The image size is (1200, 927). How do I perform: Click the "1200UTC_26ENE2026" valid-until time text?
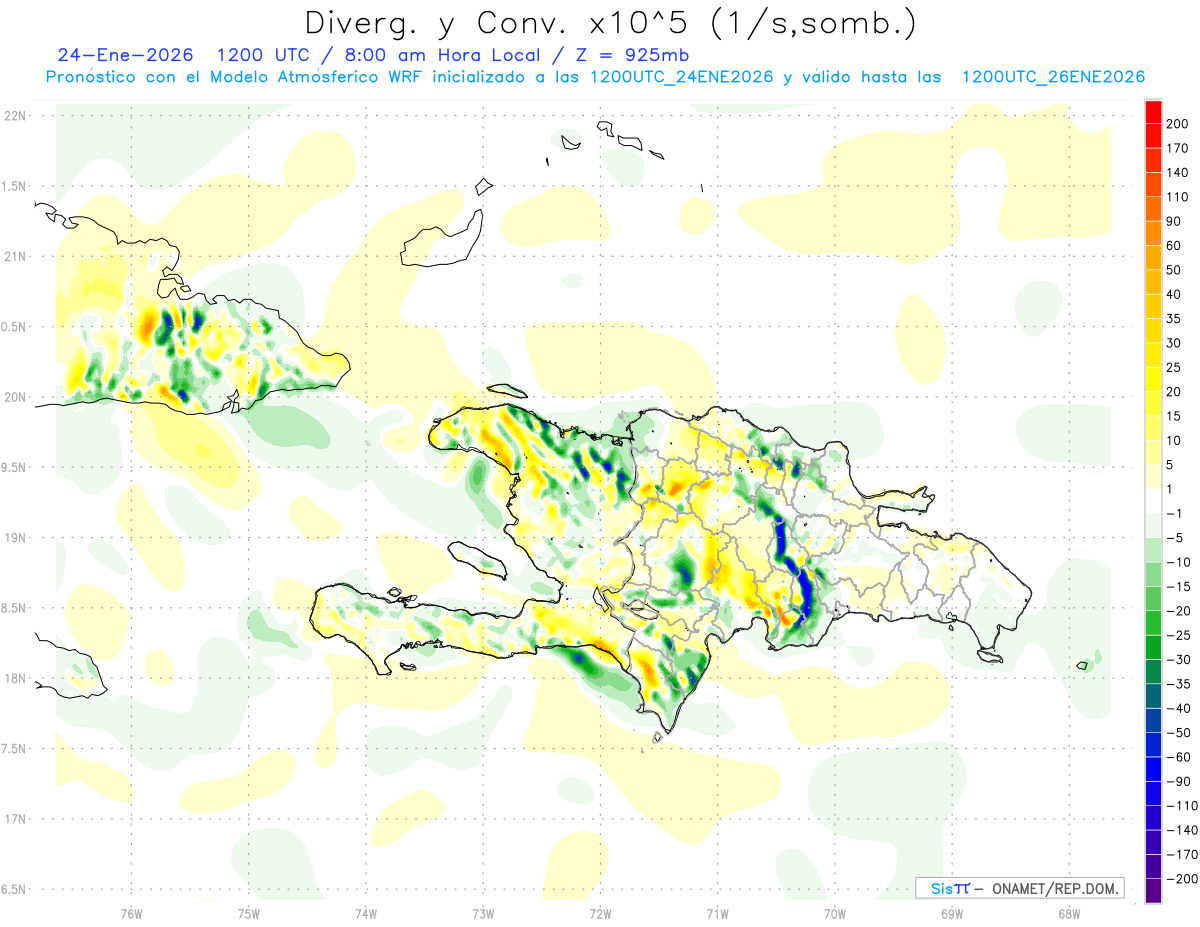(x=1053, y=77)
